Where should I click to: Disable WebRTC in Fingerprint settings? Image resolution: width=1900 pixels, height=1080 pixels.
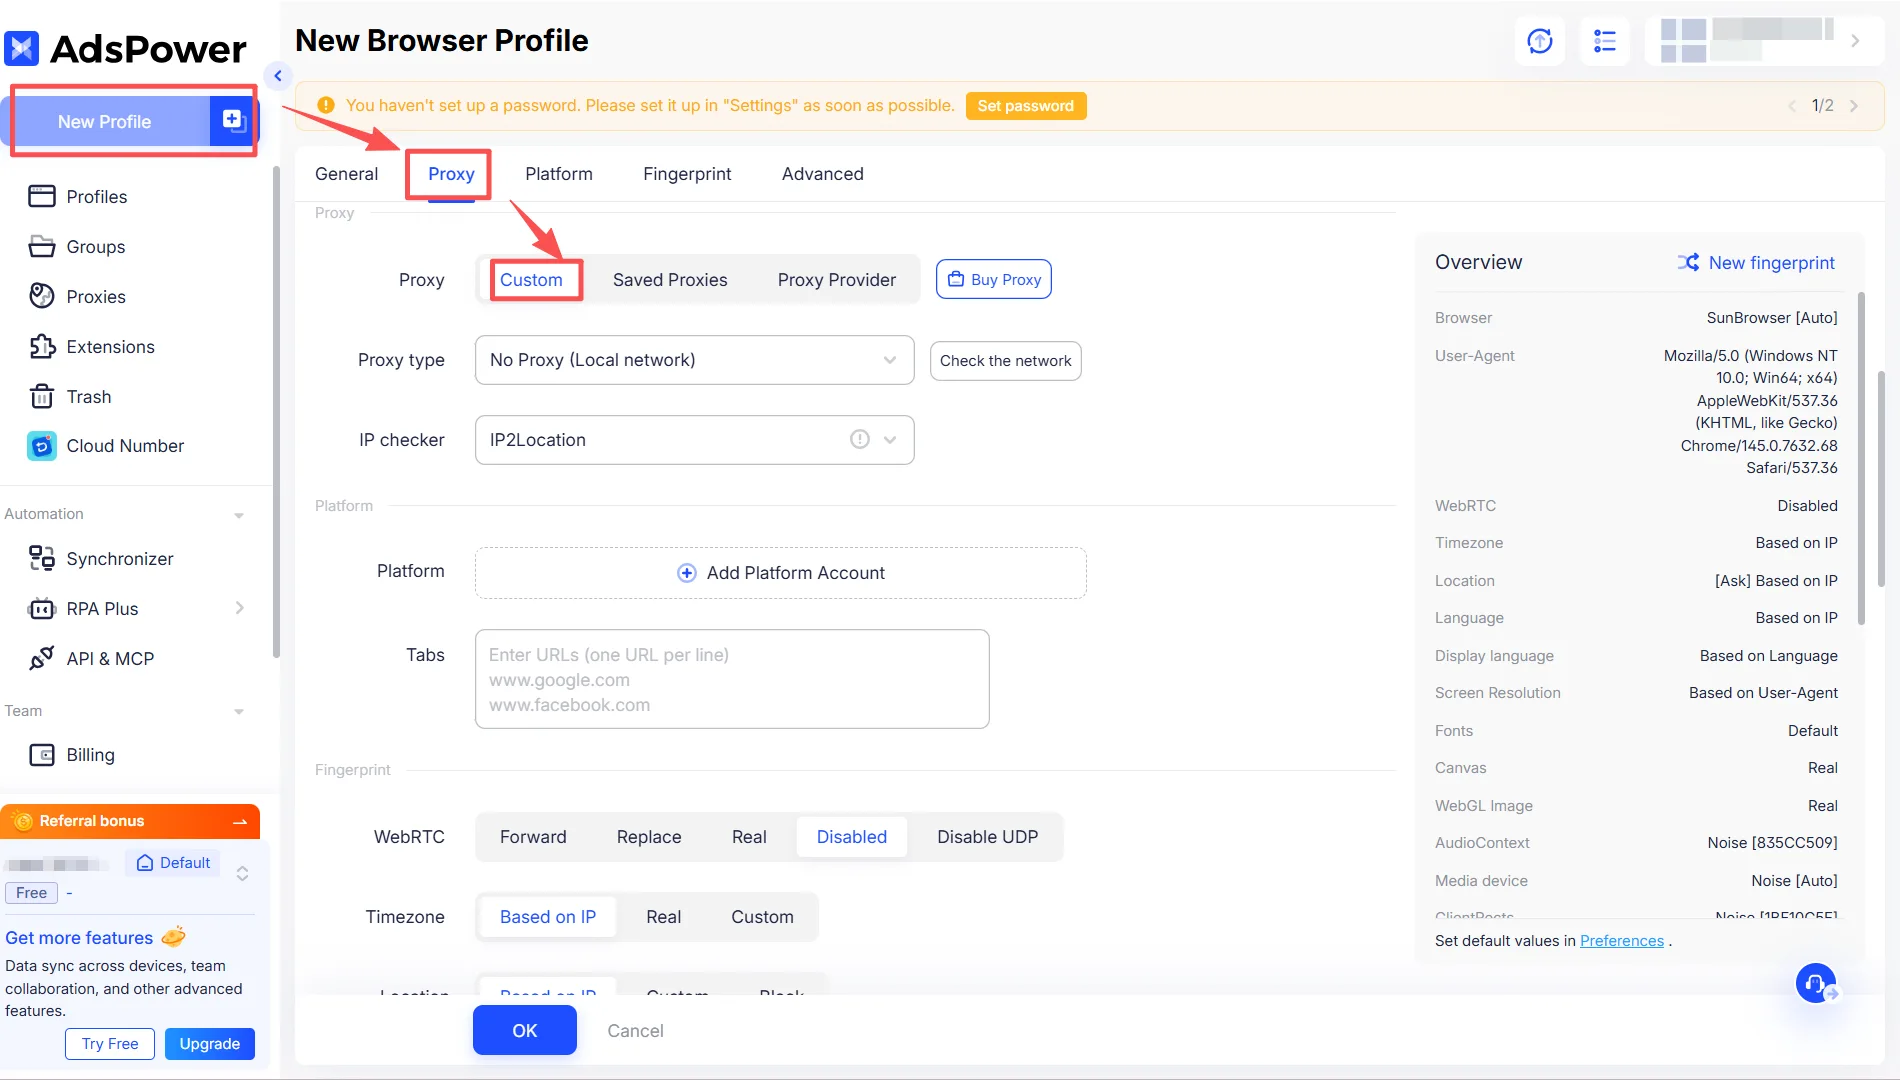(851, 837)
